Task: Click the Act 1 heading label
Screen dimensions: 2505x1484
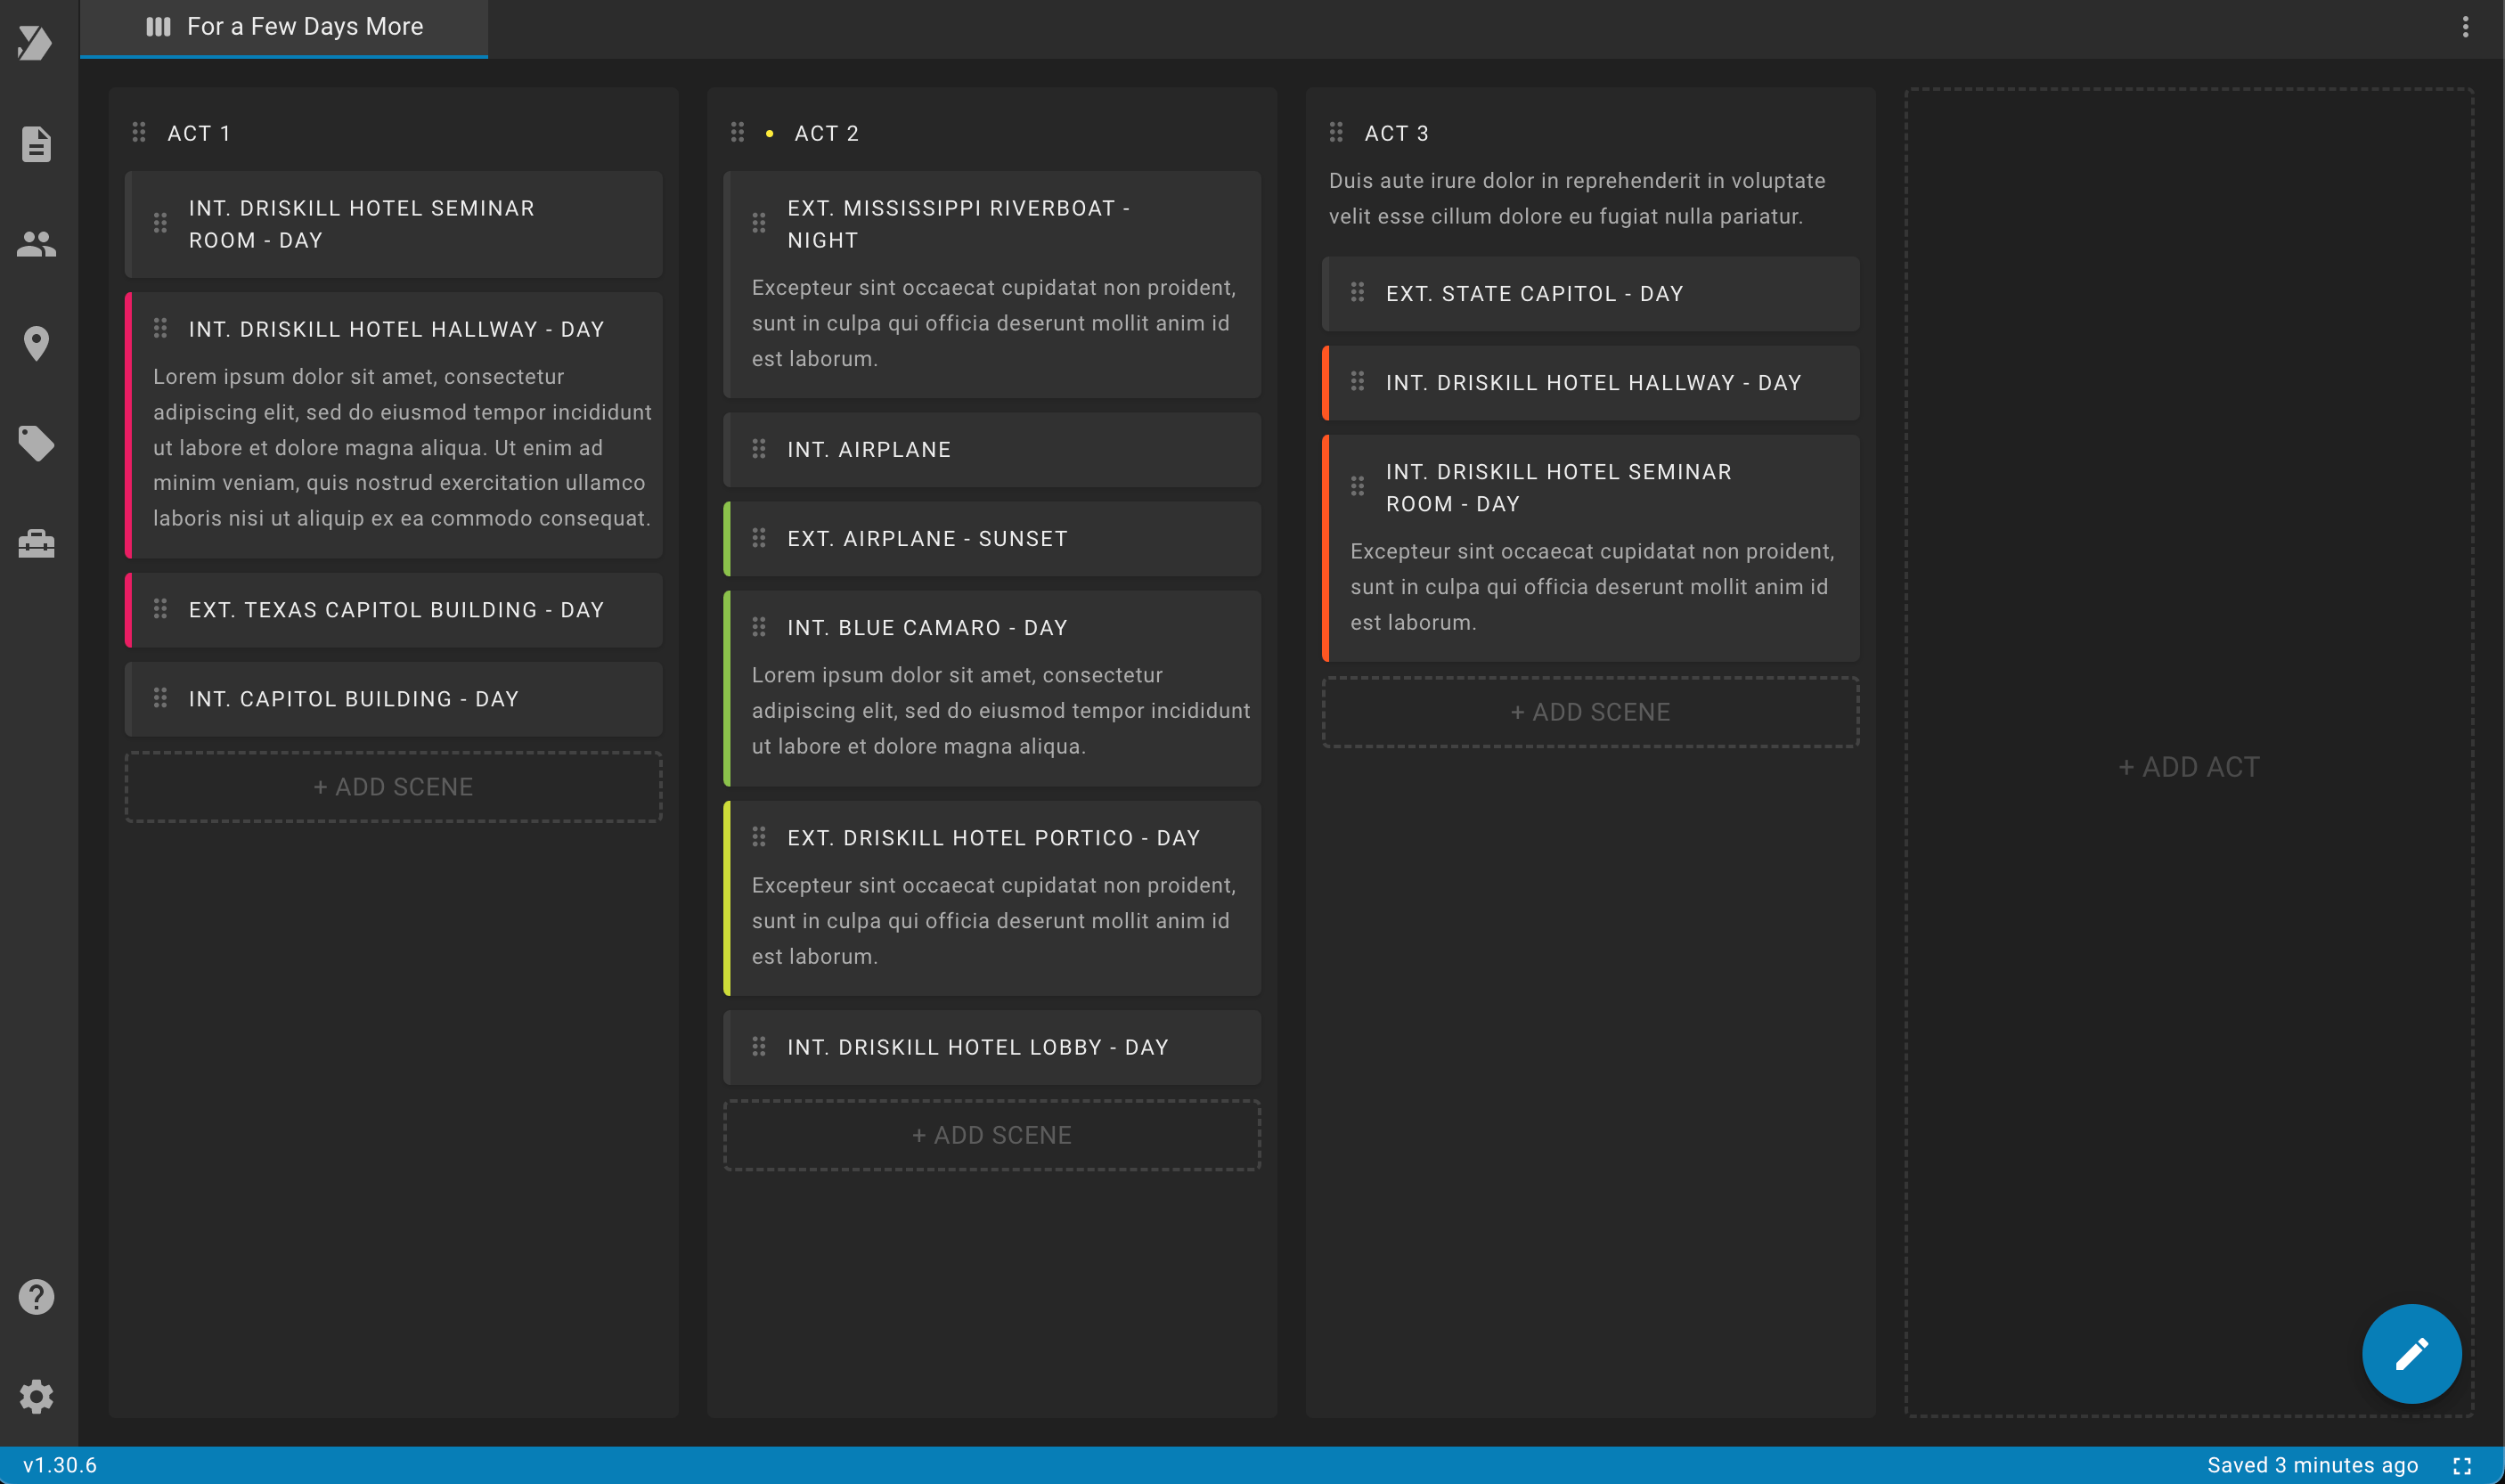Action: (199, 133)
